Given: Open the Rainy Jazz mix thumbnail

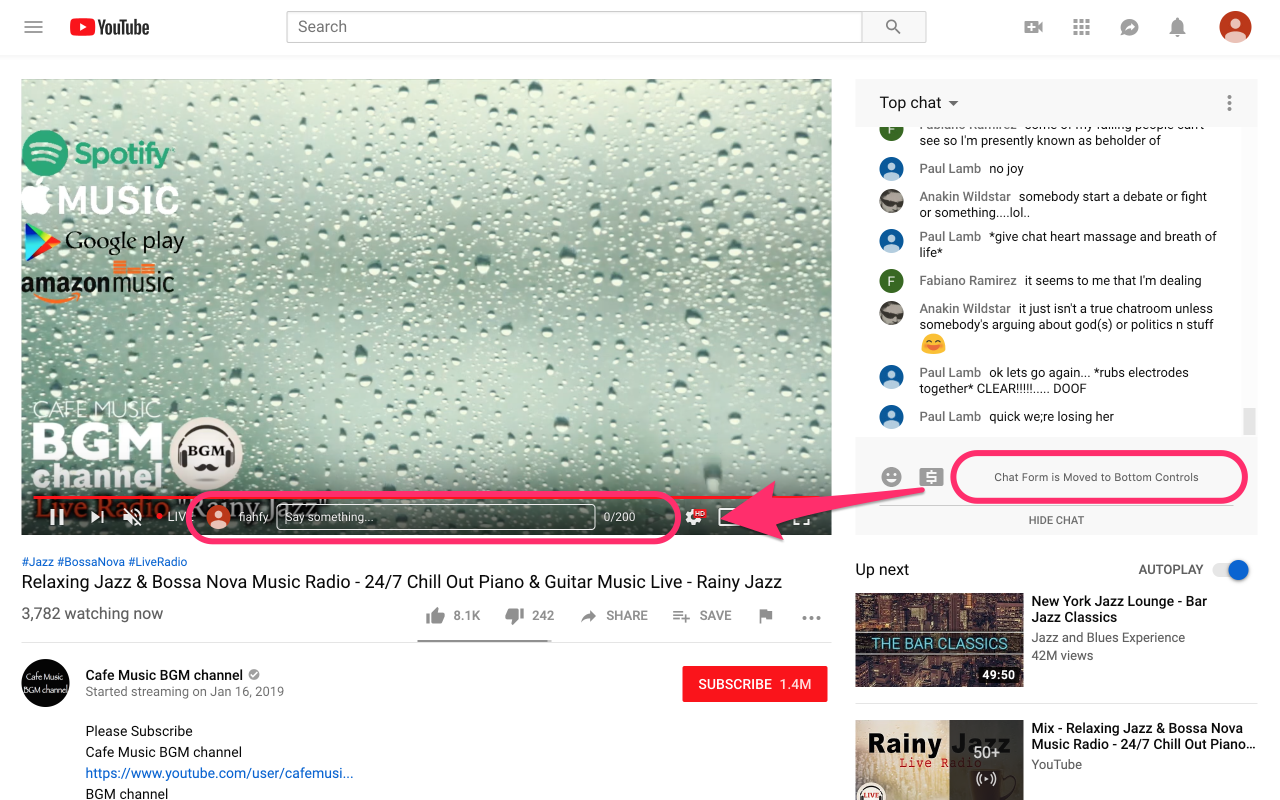Looking at the screenshot, I should (x=939, y=760).
